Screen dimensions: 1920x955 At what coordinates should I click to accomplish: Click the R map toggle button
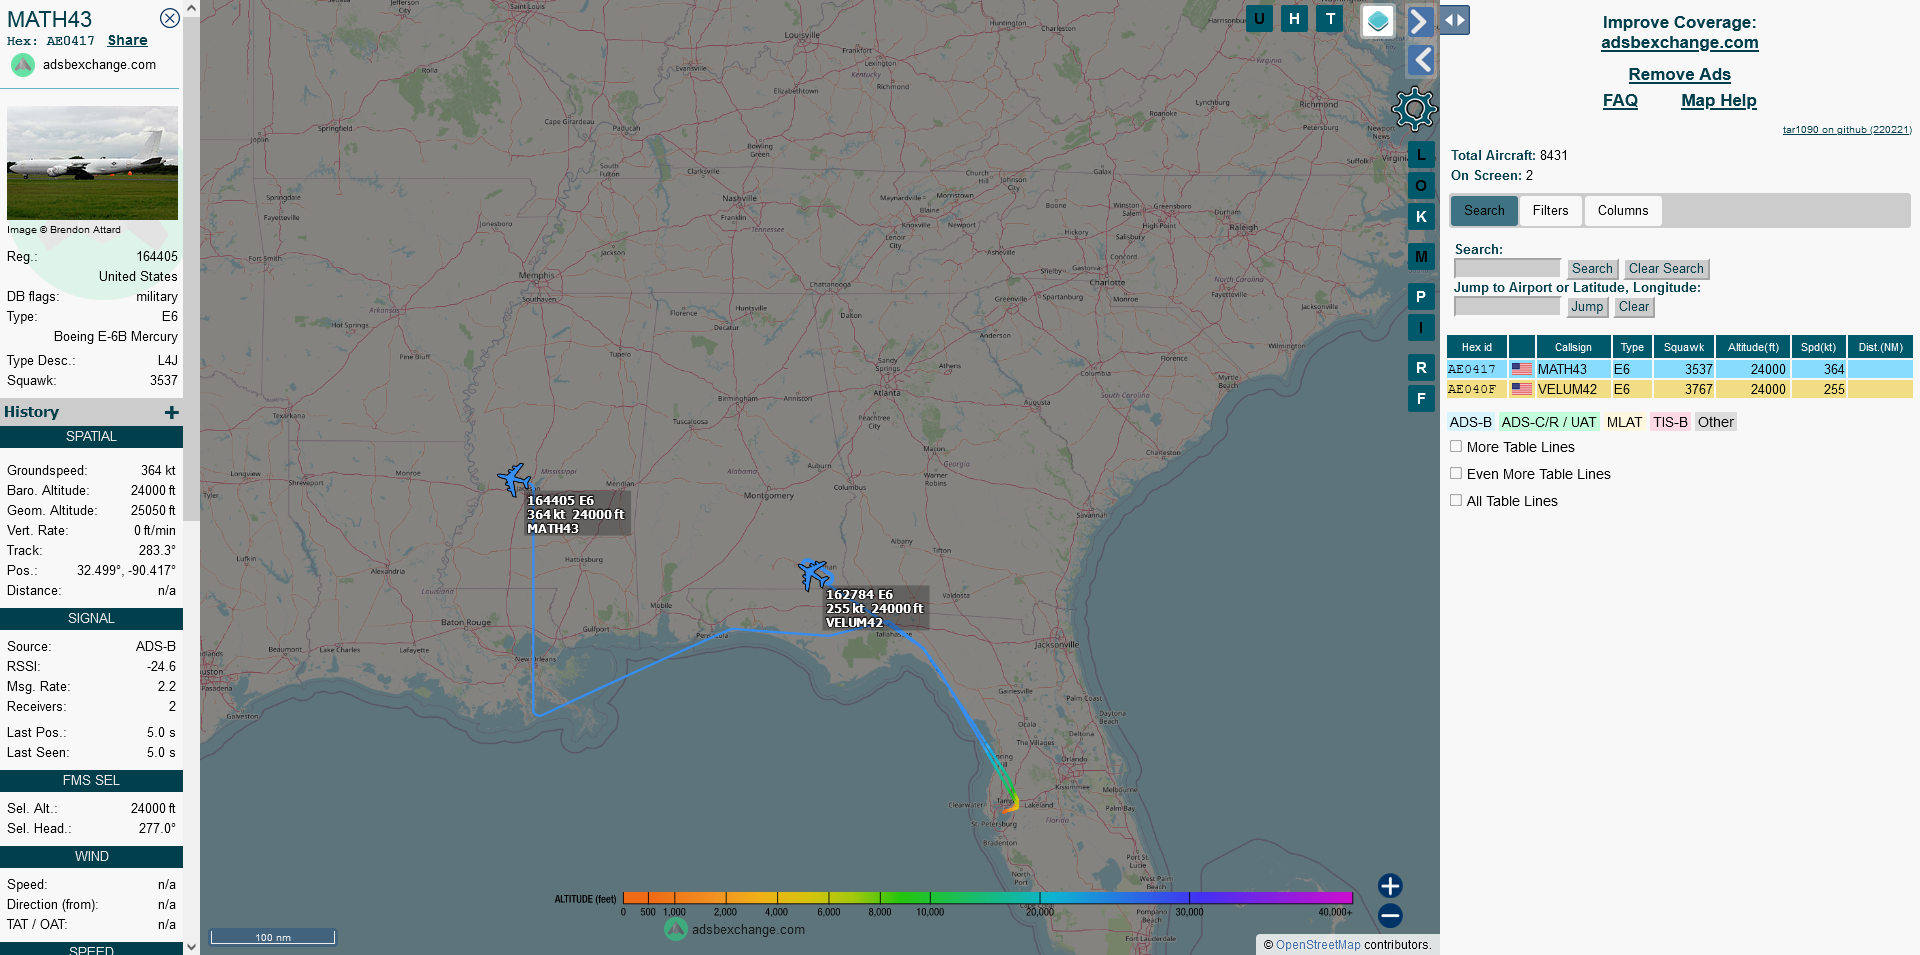(x=1421, y=368)
